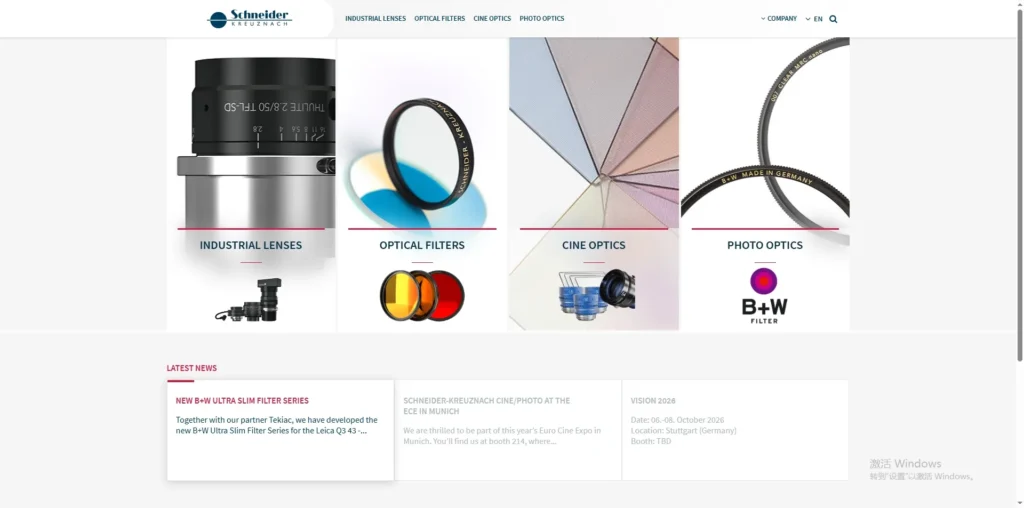Select the round Schneider filter picture

pyautogui.click(x=431, y=154)
